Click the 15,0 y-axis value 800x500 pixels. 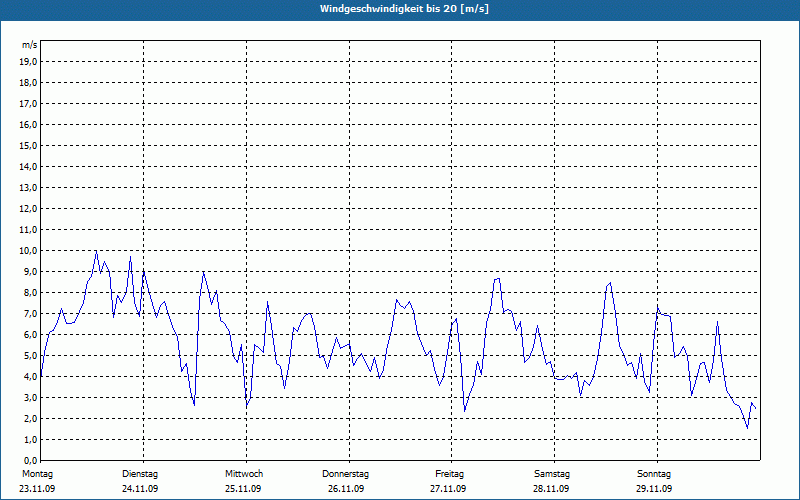[28, 145]
